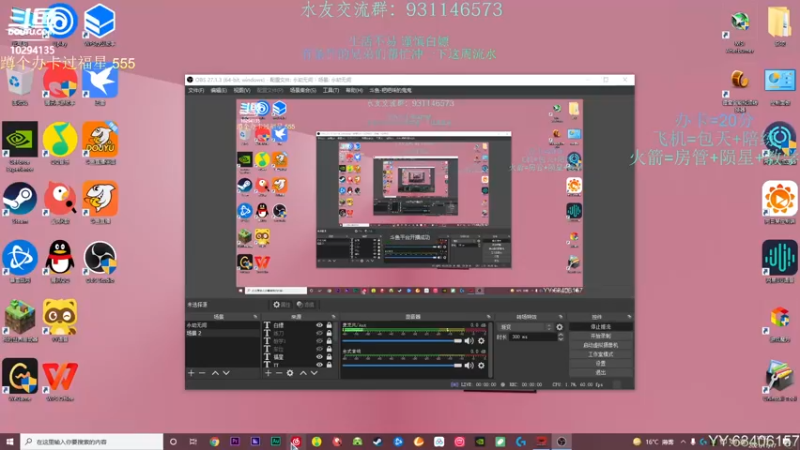Toggle lock of YY source
This screenshot has width=800, height=450.
329,365
